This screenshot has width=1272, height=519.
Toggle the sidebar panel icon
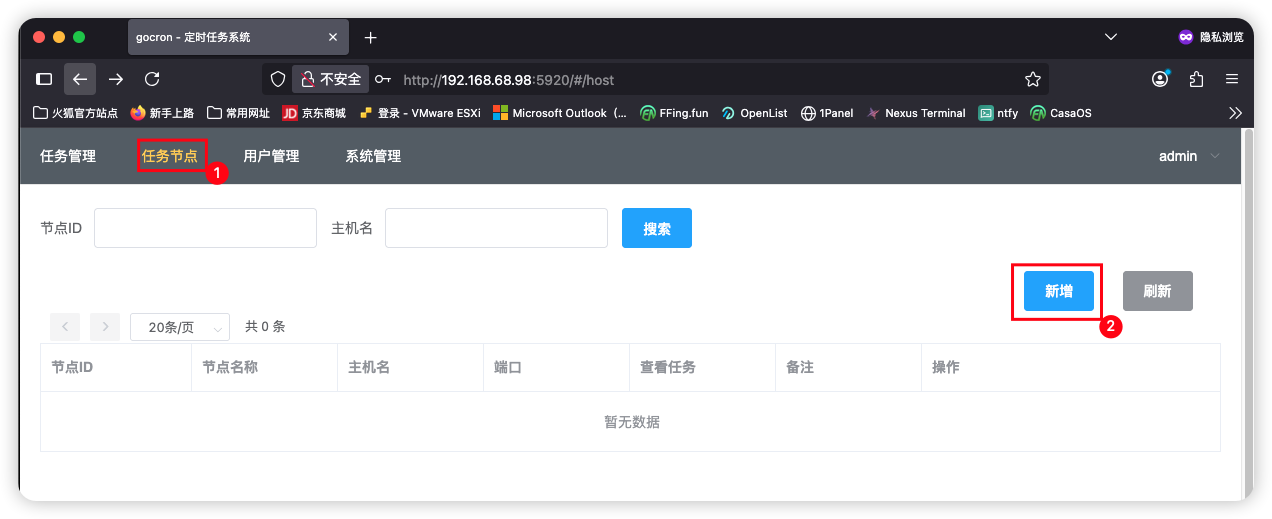point(44,79)
